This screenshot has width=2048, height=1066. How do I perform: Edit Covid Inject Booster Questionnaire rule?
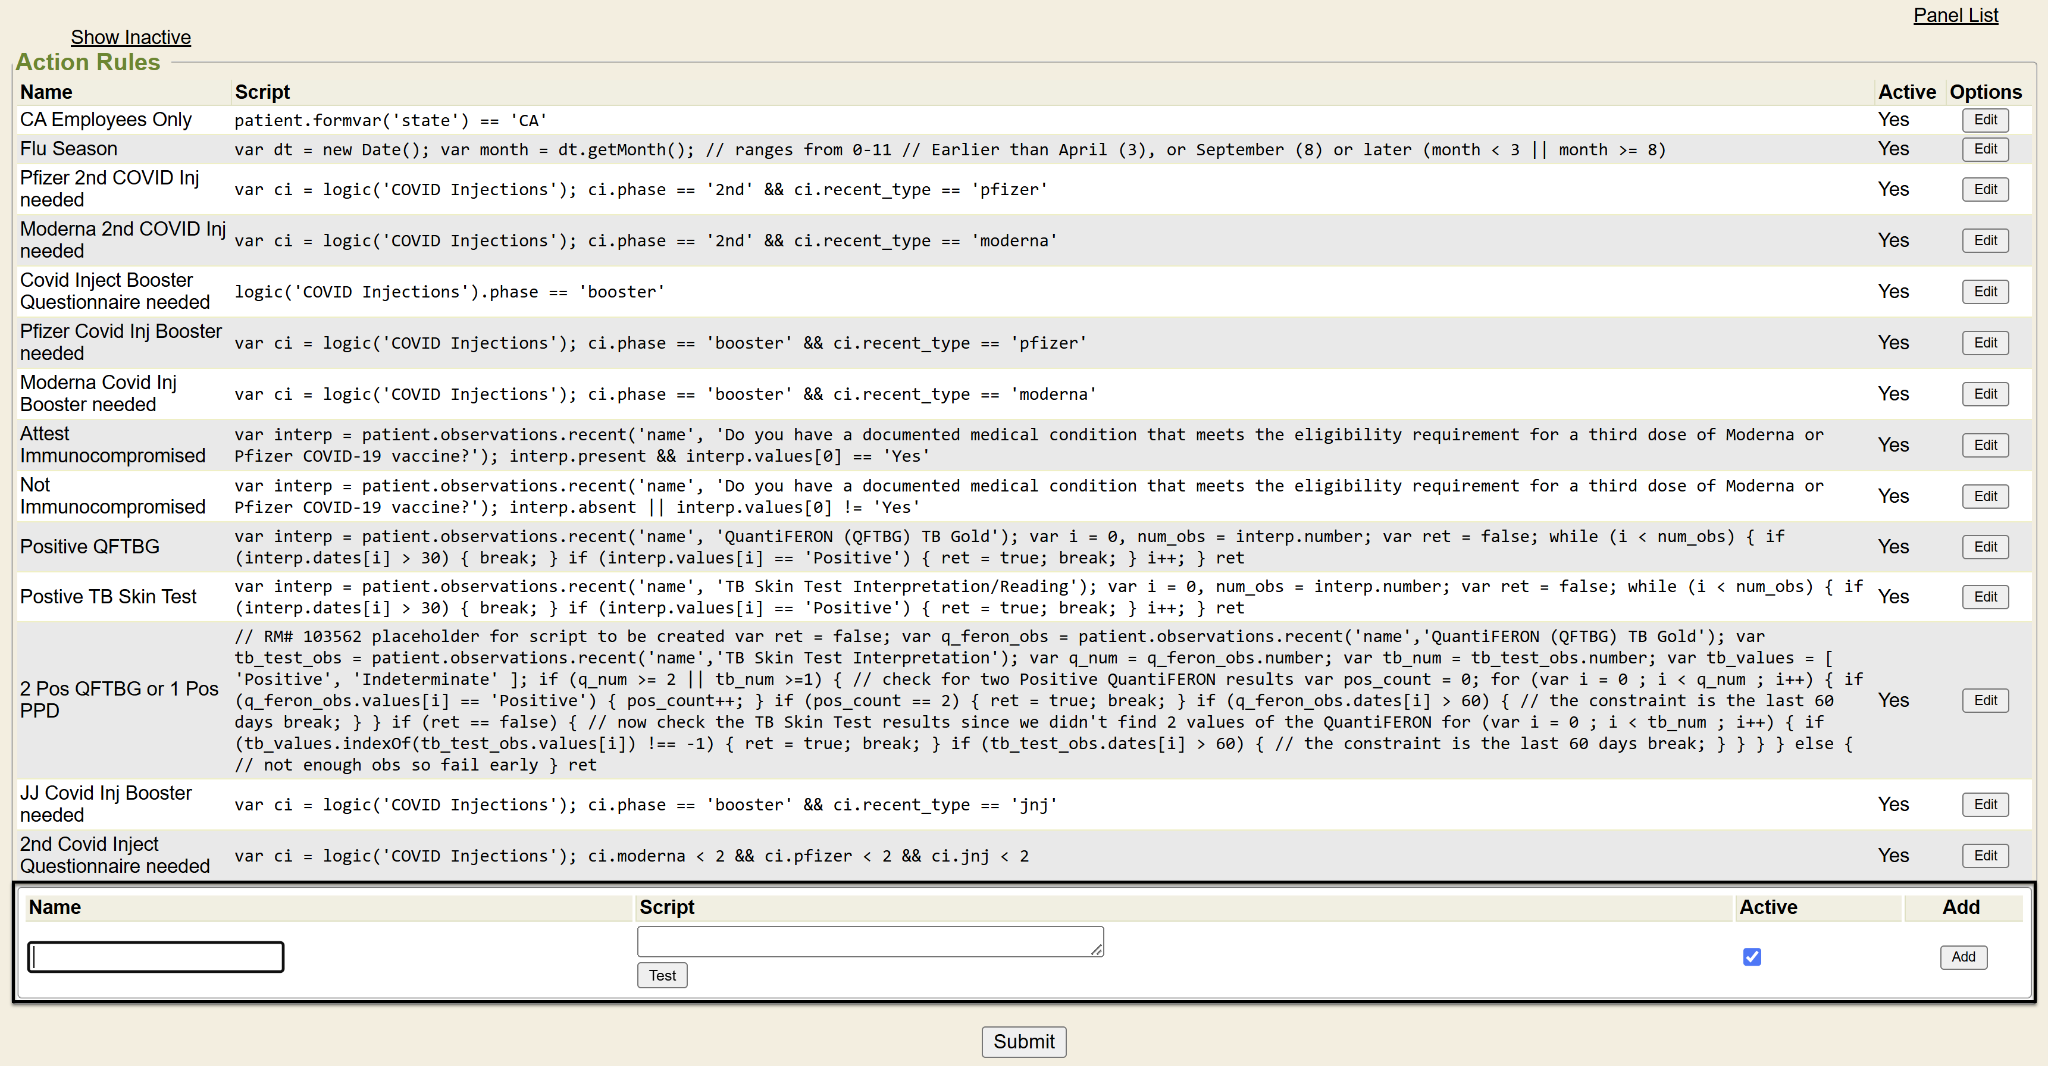coord(1984,291)
